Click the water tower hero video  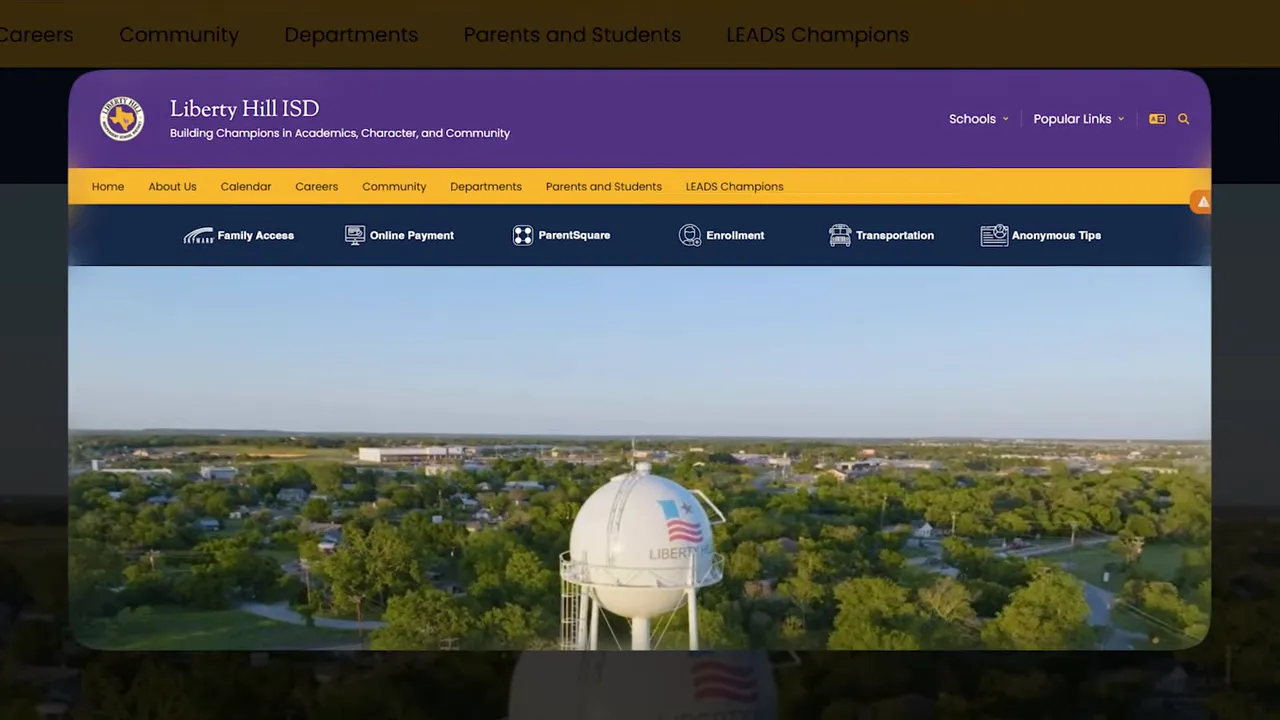pos(639,457)
